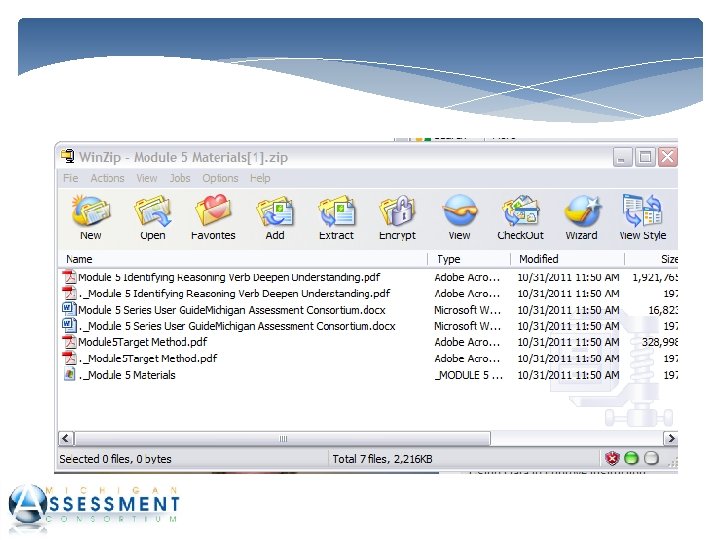Select Module 5 Identifying Reasoning Verb Deepen Understanding.pdf

229,277
